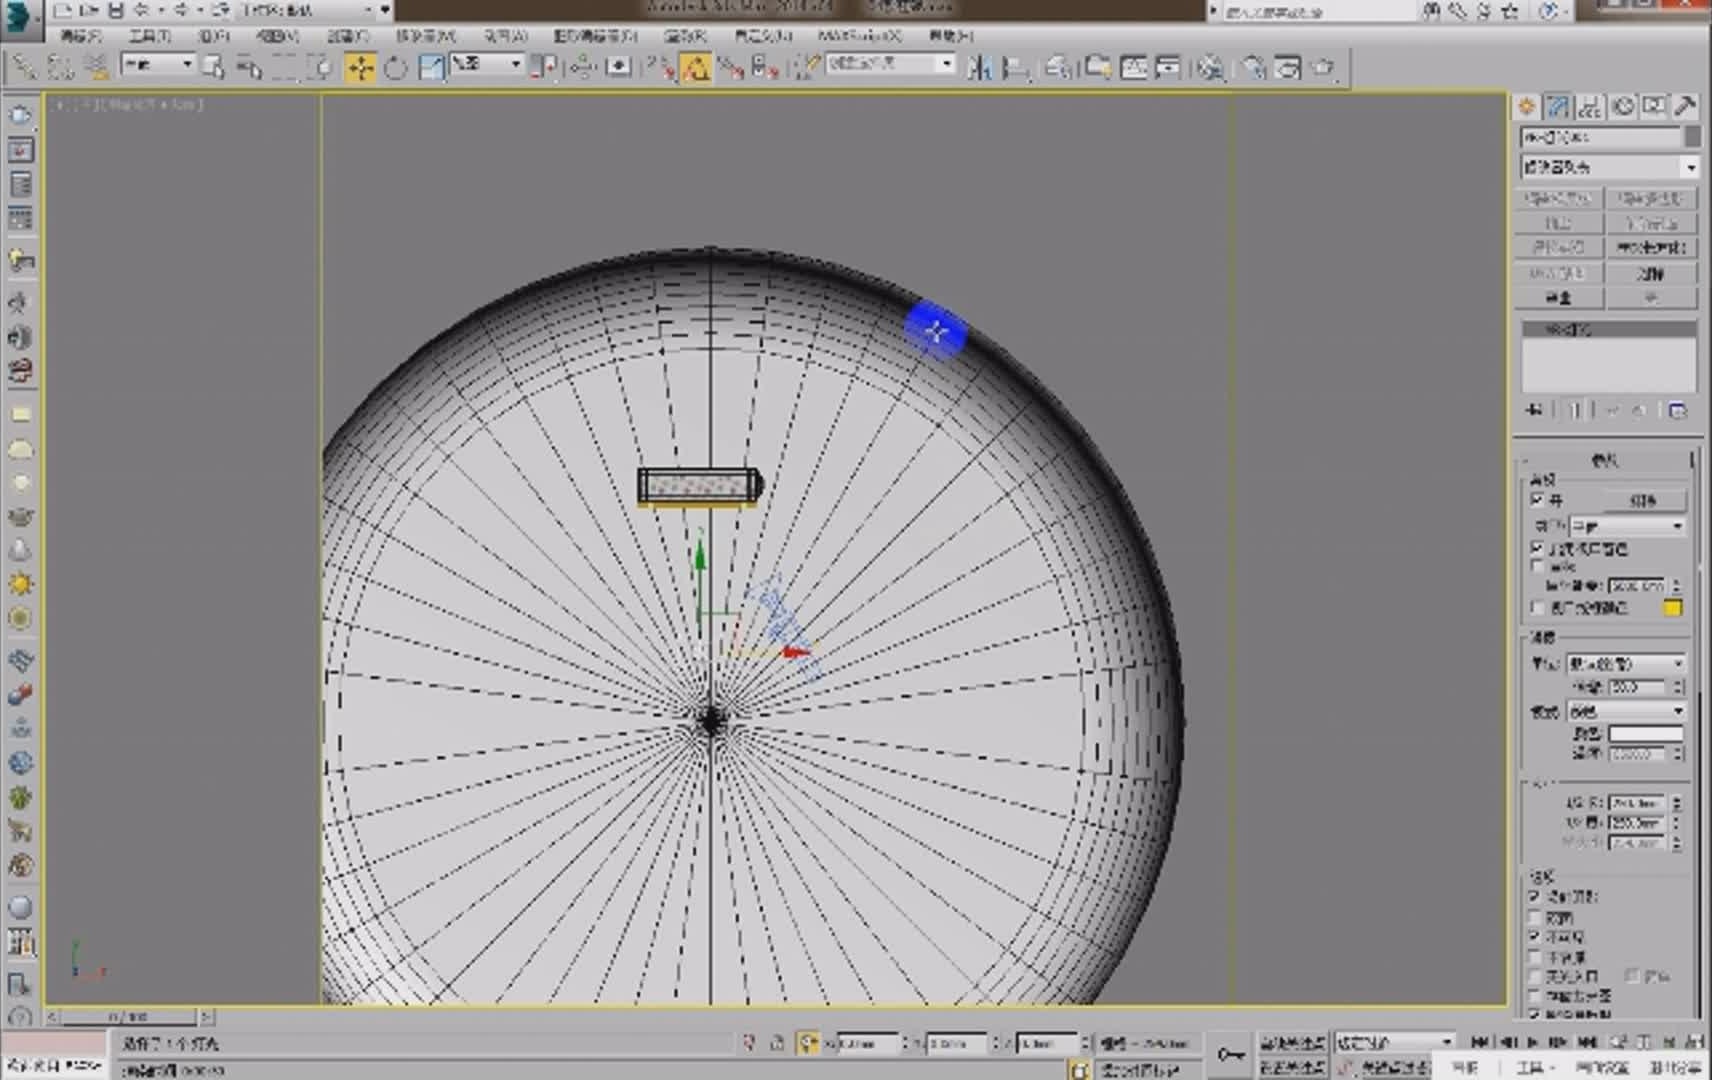This screenshot has height=1080, width=1712.
Task: Click the Pin Stack icon
Action: (1535, 410)
